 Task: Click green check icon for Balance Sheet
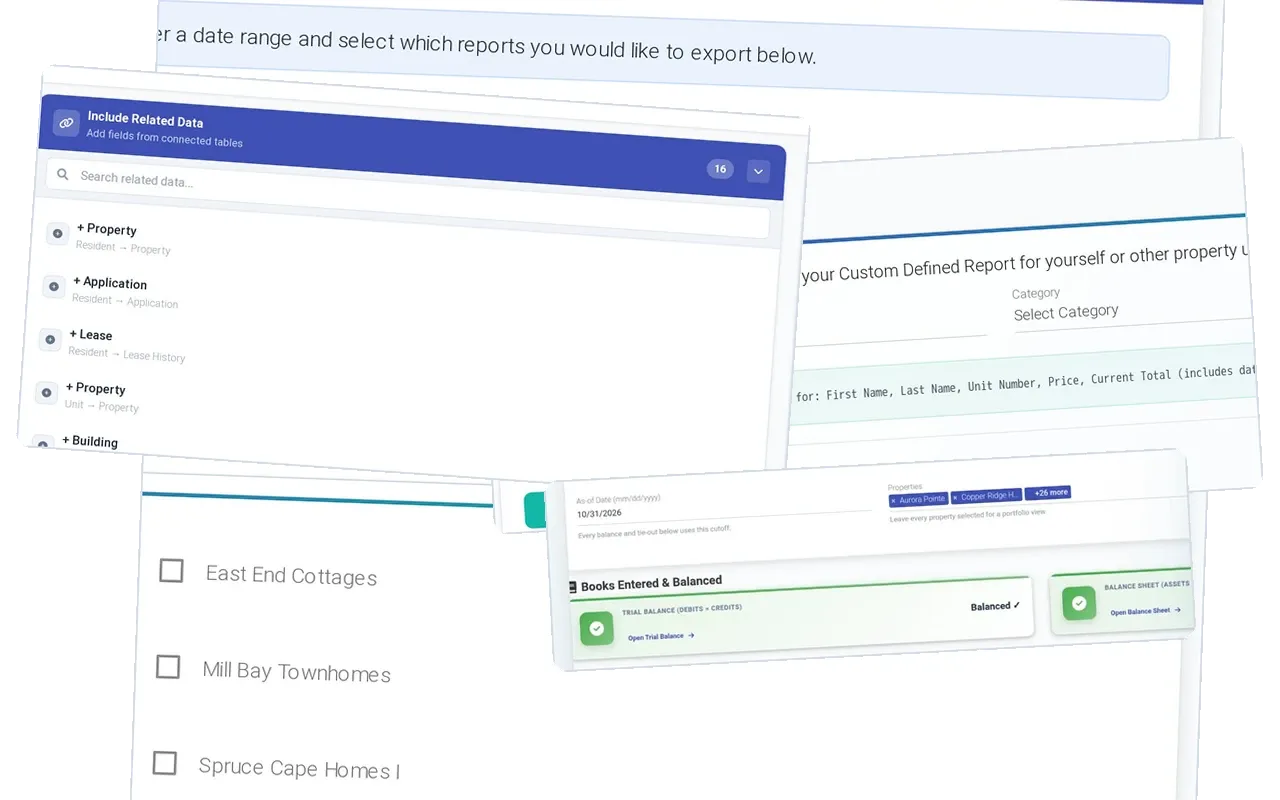[x=1079, y=603]
